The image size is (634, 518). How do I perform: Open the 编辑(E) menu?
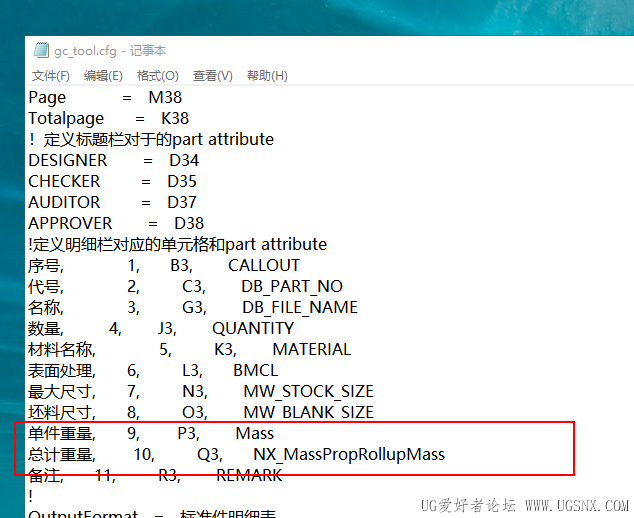(x=103, y=76)
